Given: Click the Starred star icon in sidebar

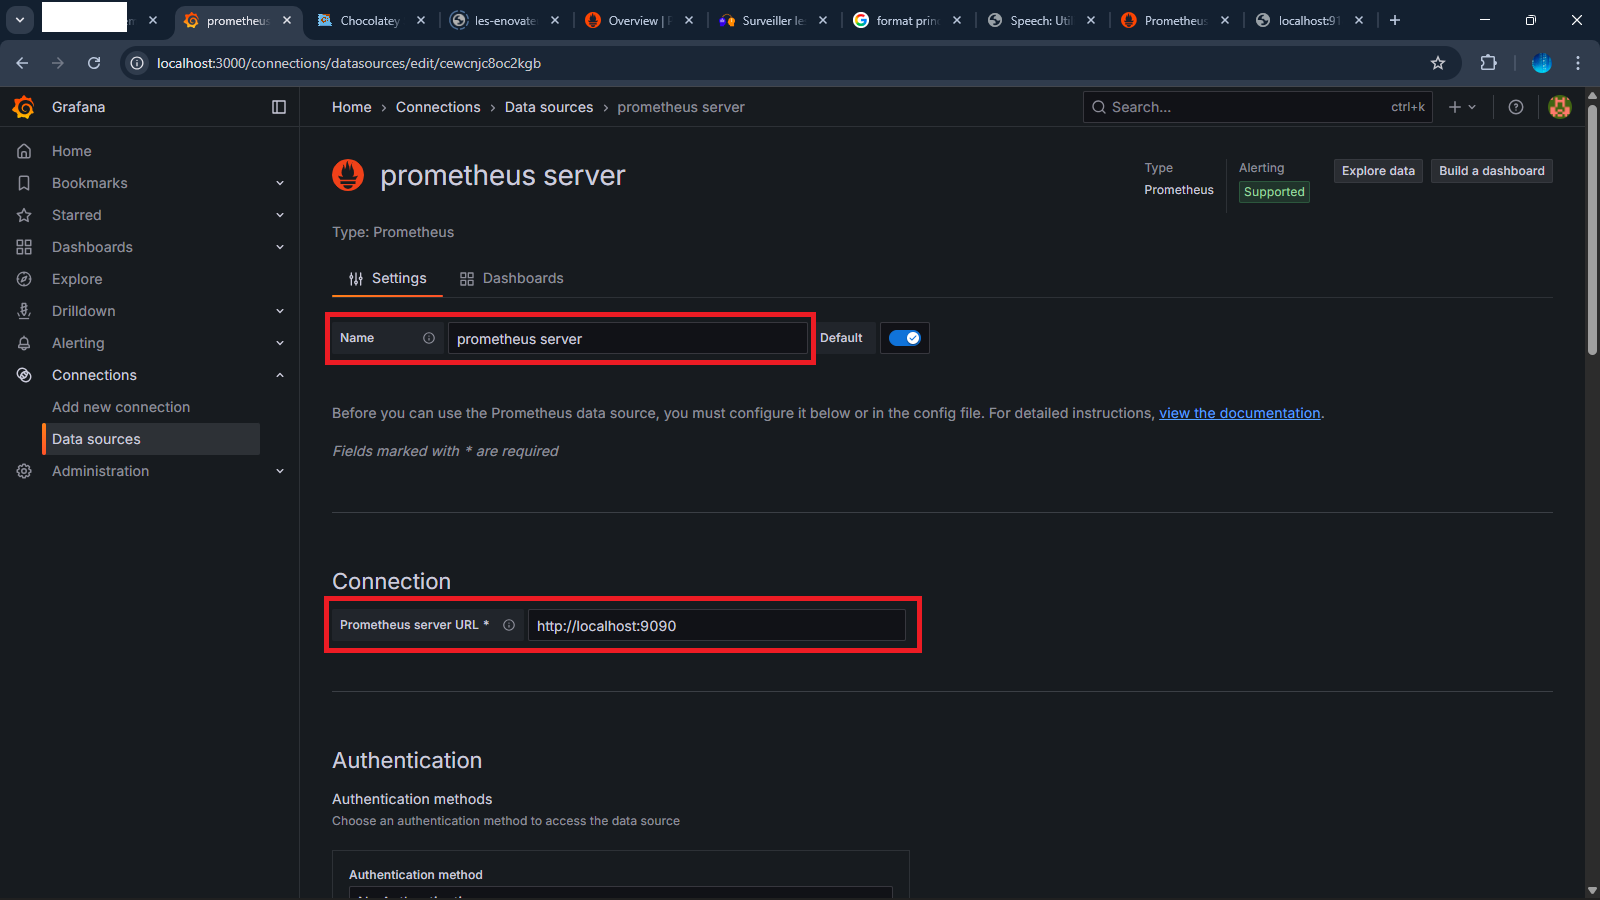Looking at the screenshot, I should pyautogui.click(x=24, y=215).
